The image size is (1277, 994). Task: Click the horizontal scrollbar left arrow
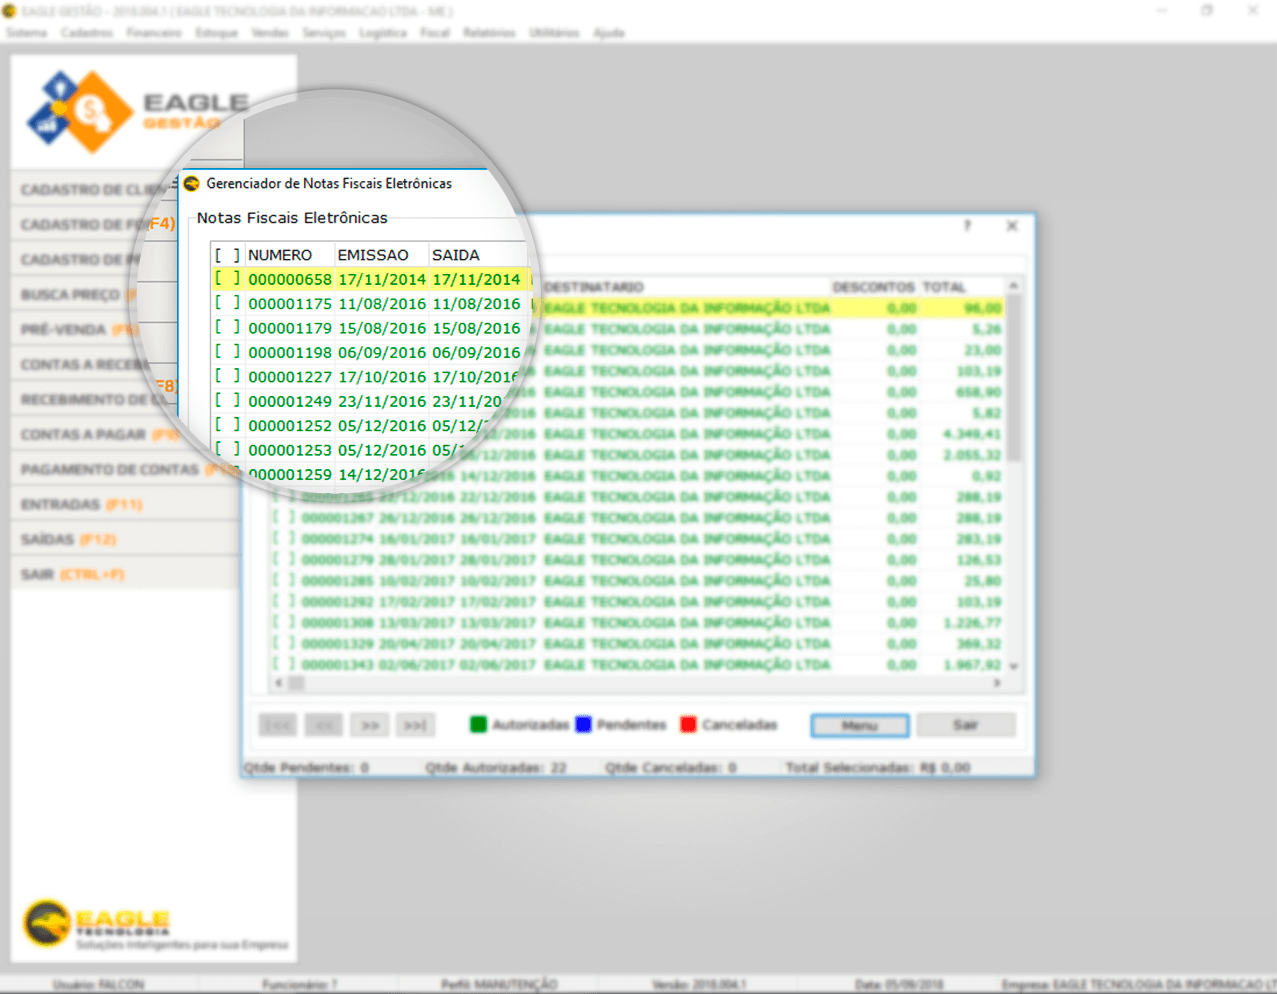tap(280, 683)
